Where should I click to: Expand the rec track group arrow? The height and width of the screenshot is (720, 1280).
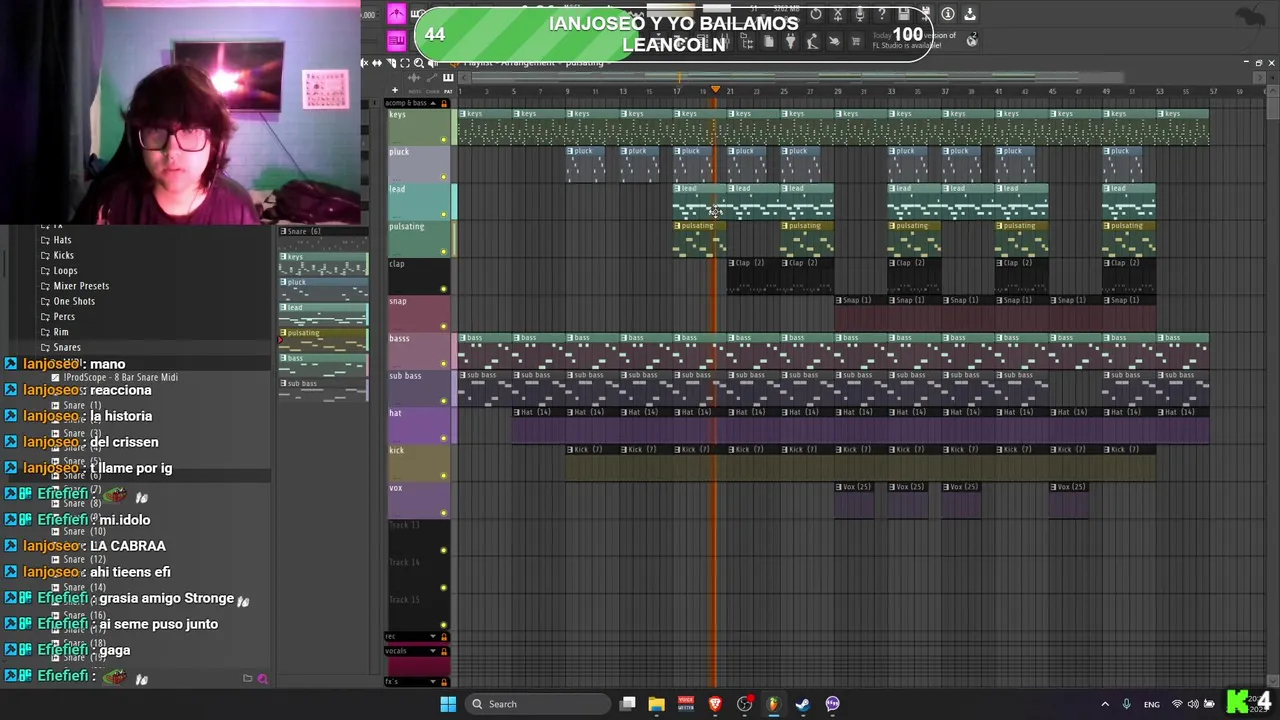coord(433,636)
